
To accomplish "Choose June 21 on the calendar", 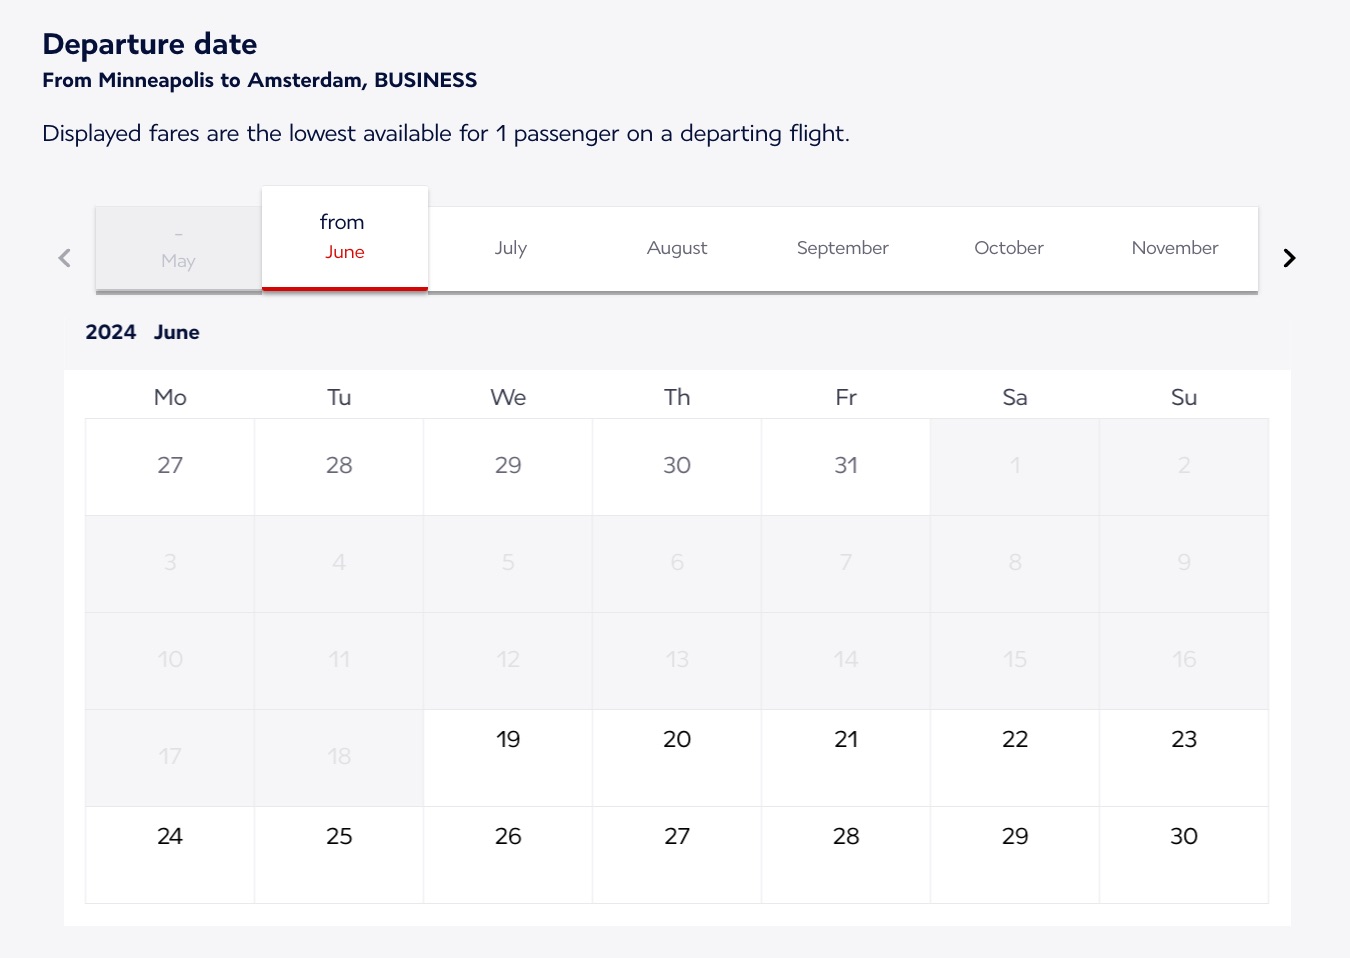I will coord(846,740).
